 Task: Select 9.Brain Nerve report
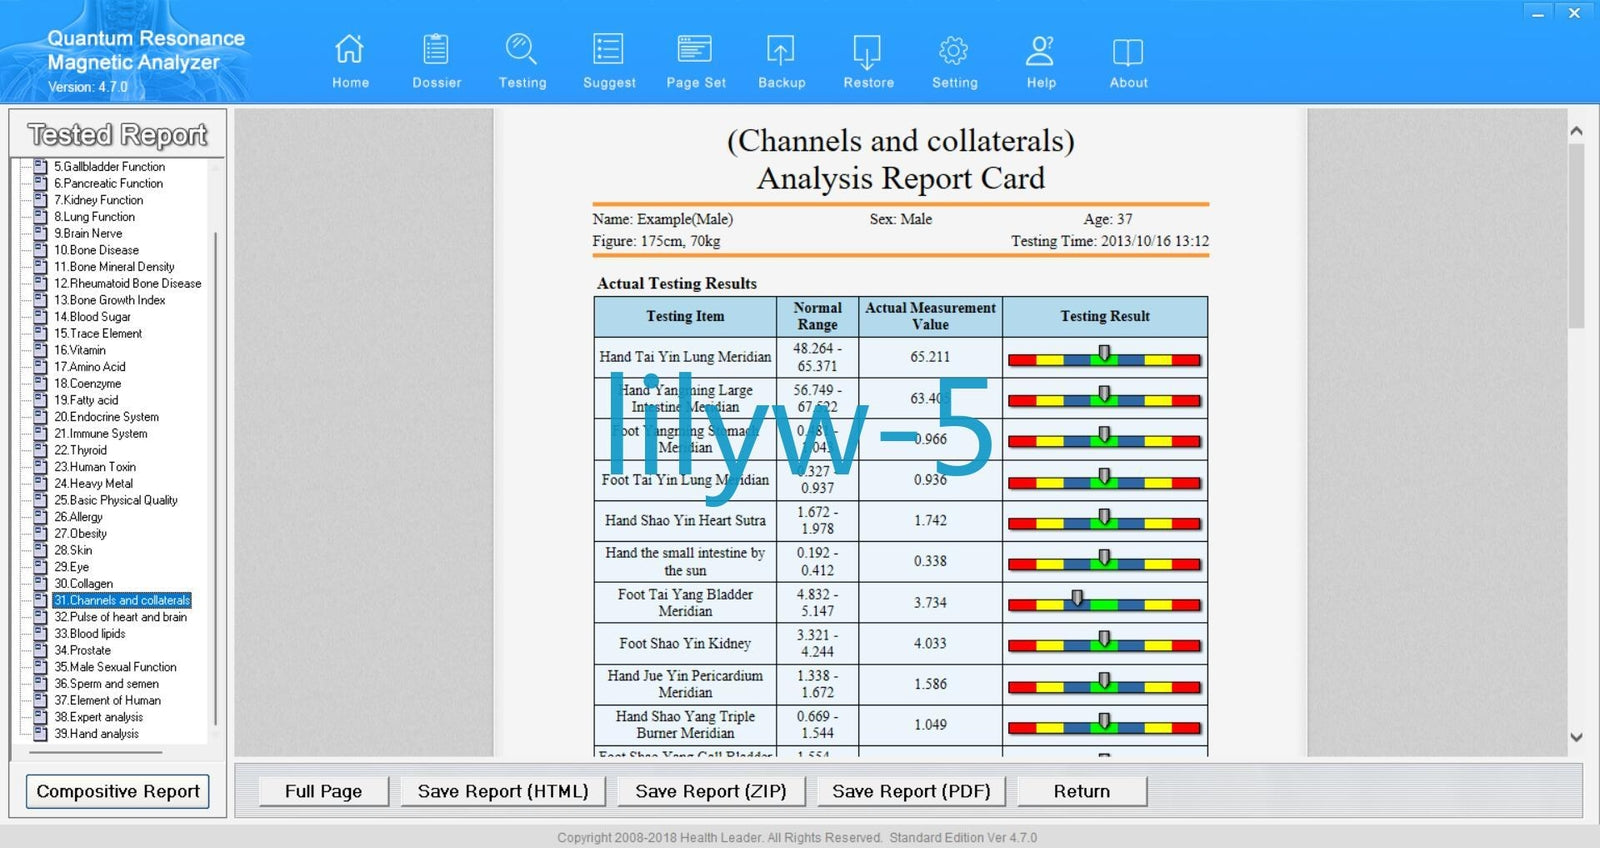coord(88,234)
